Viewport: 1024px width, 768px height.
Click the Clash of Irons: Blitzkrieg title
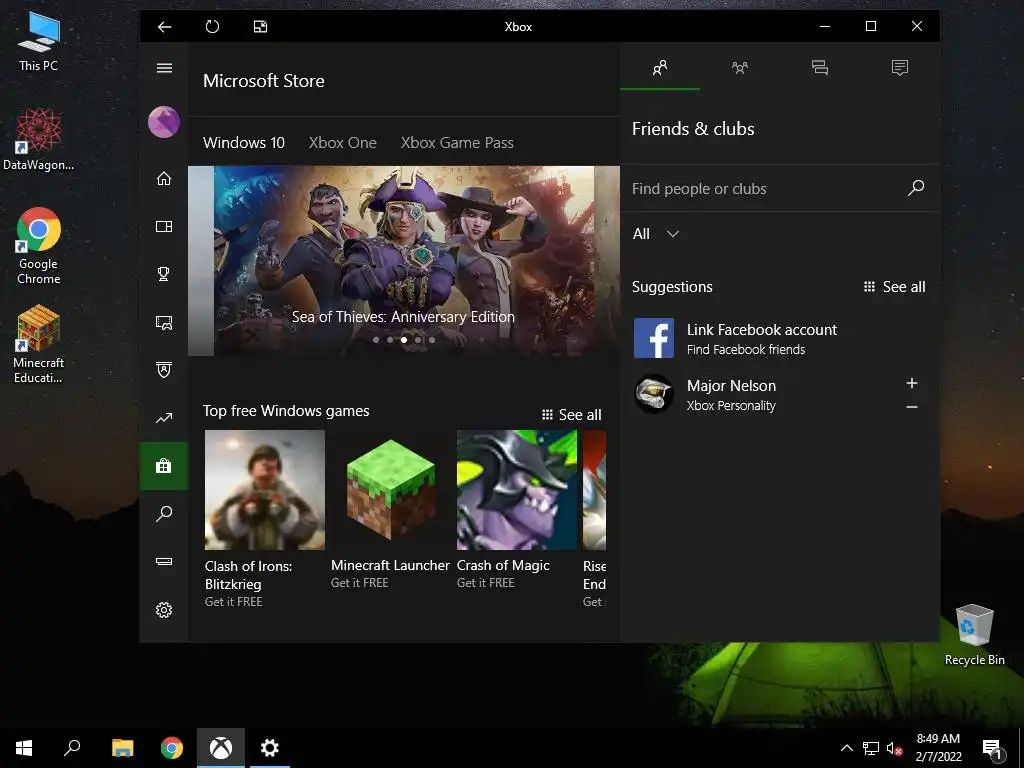[248, 575]
